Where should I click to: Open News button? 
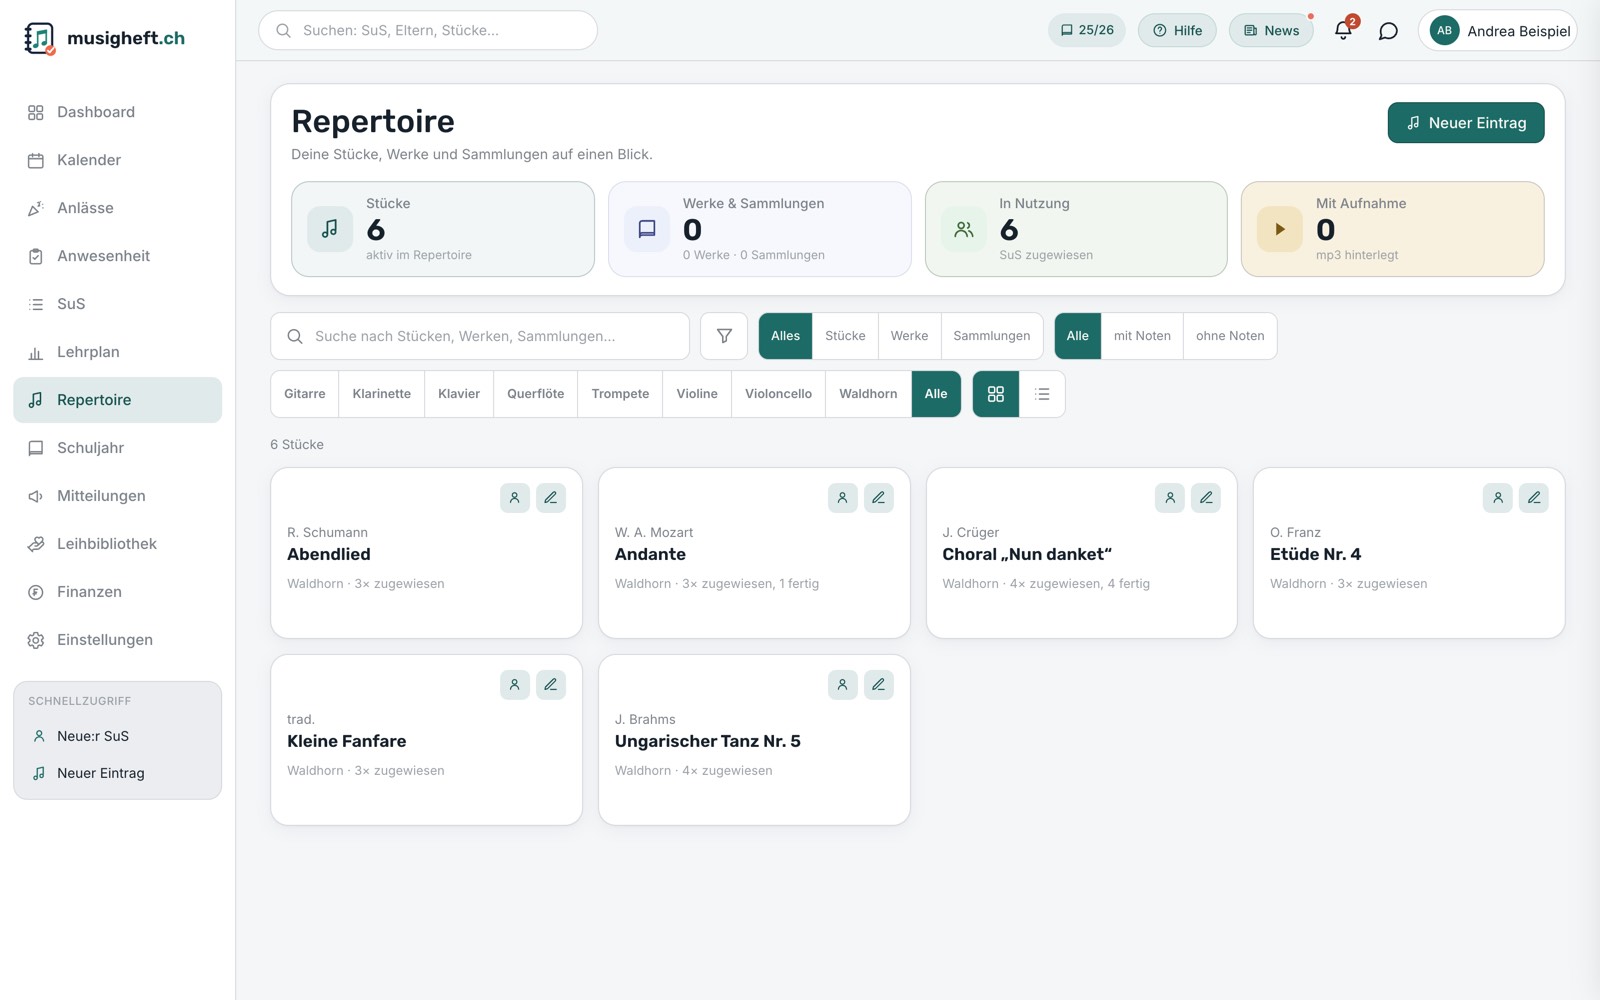pyautogui.click(x=1271, y=31)
